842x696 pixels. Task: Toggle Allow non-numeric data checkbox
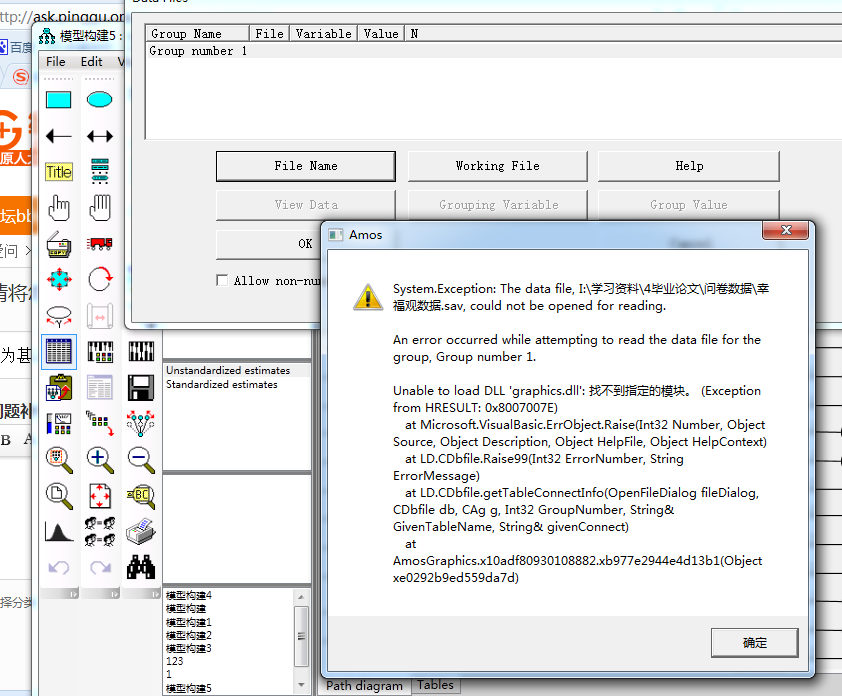(x=222, y=280)
